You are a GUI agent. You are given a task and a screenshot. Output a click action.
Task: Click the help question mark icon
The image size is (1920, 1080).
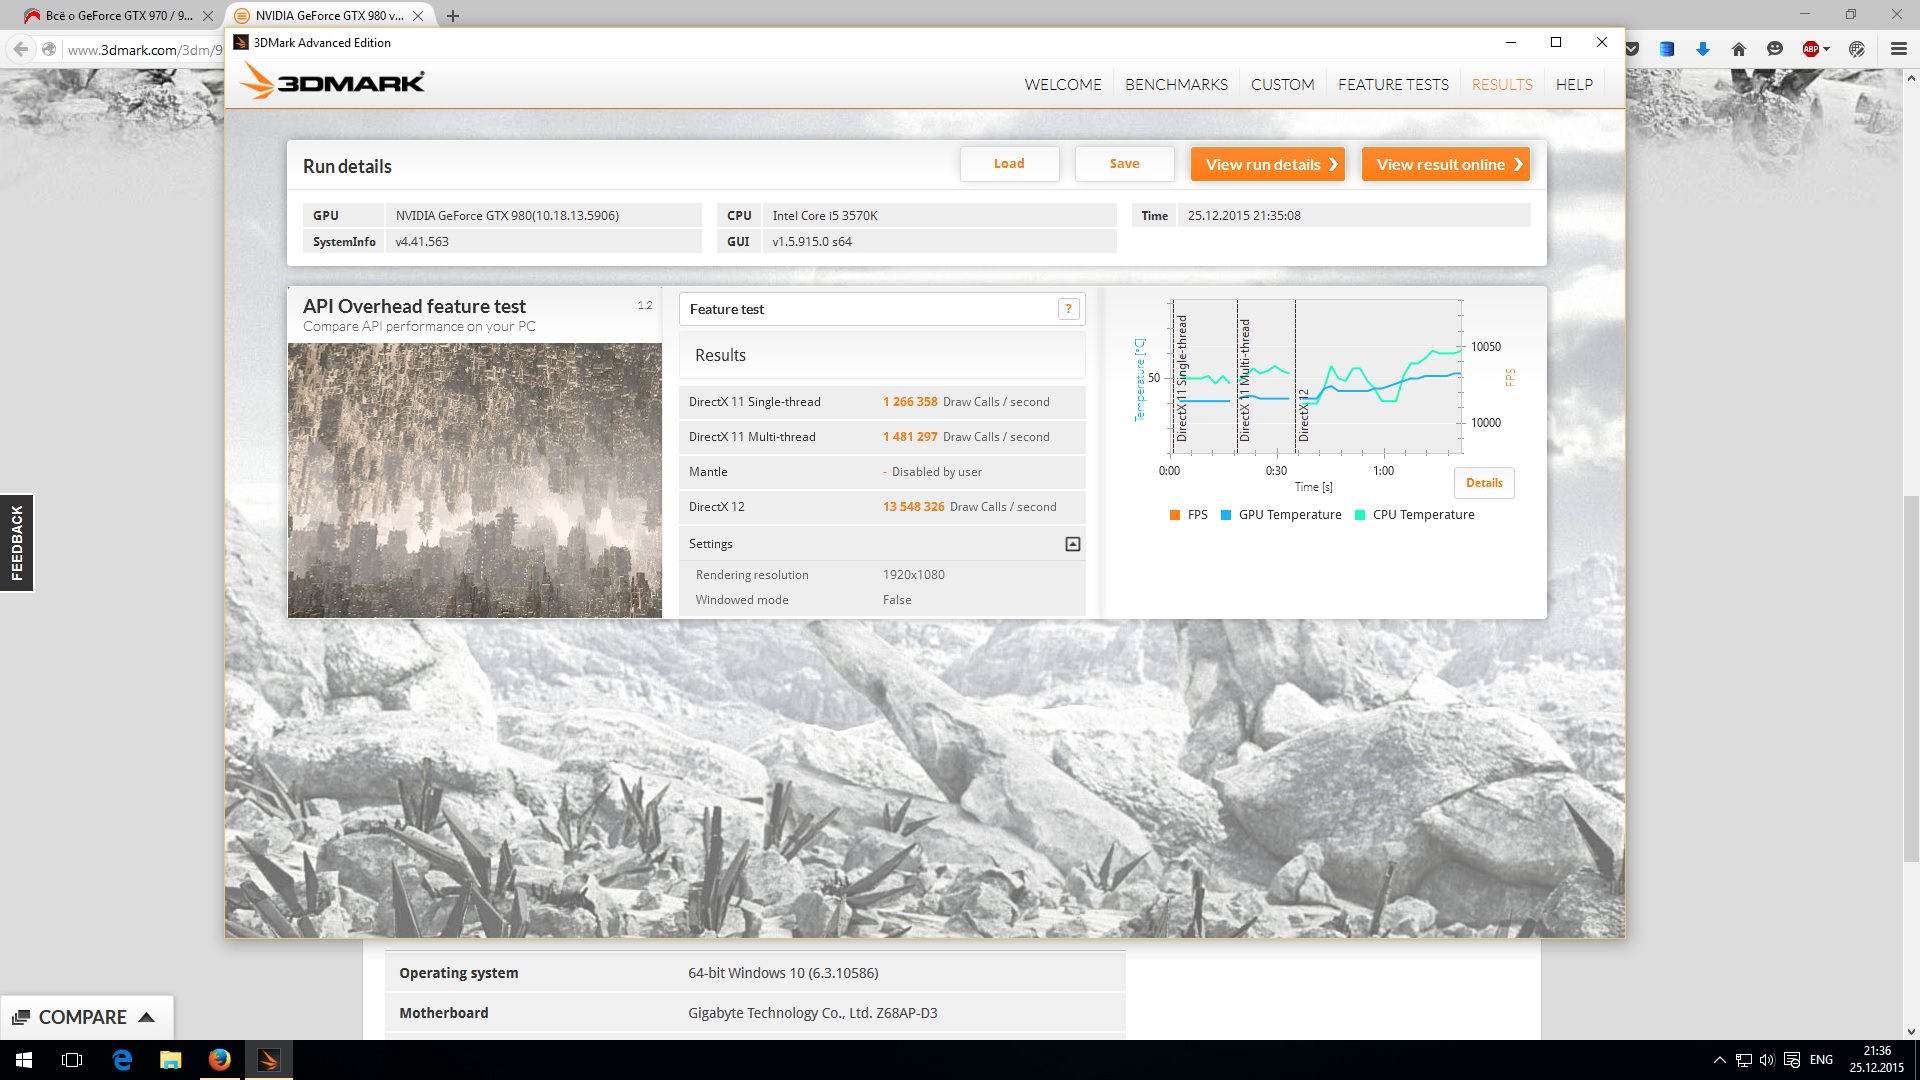(1068, 309)
